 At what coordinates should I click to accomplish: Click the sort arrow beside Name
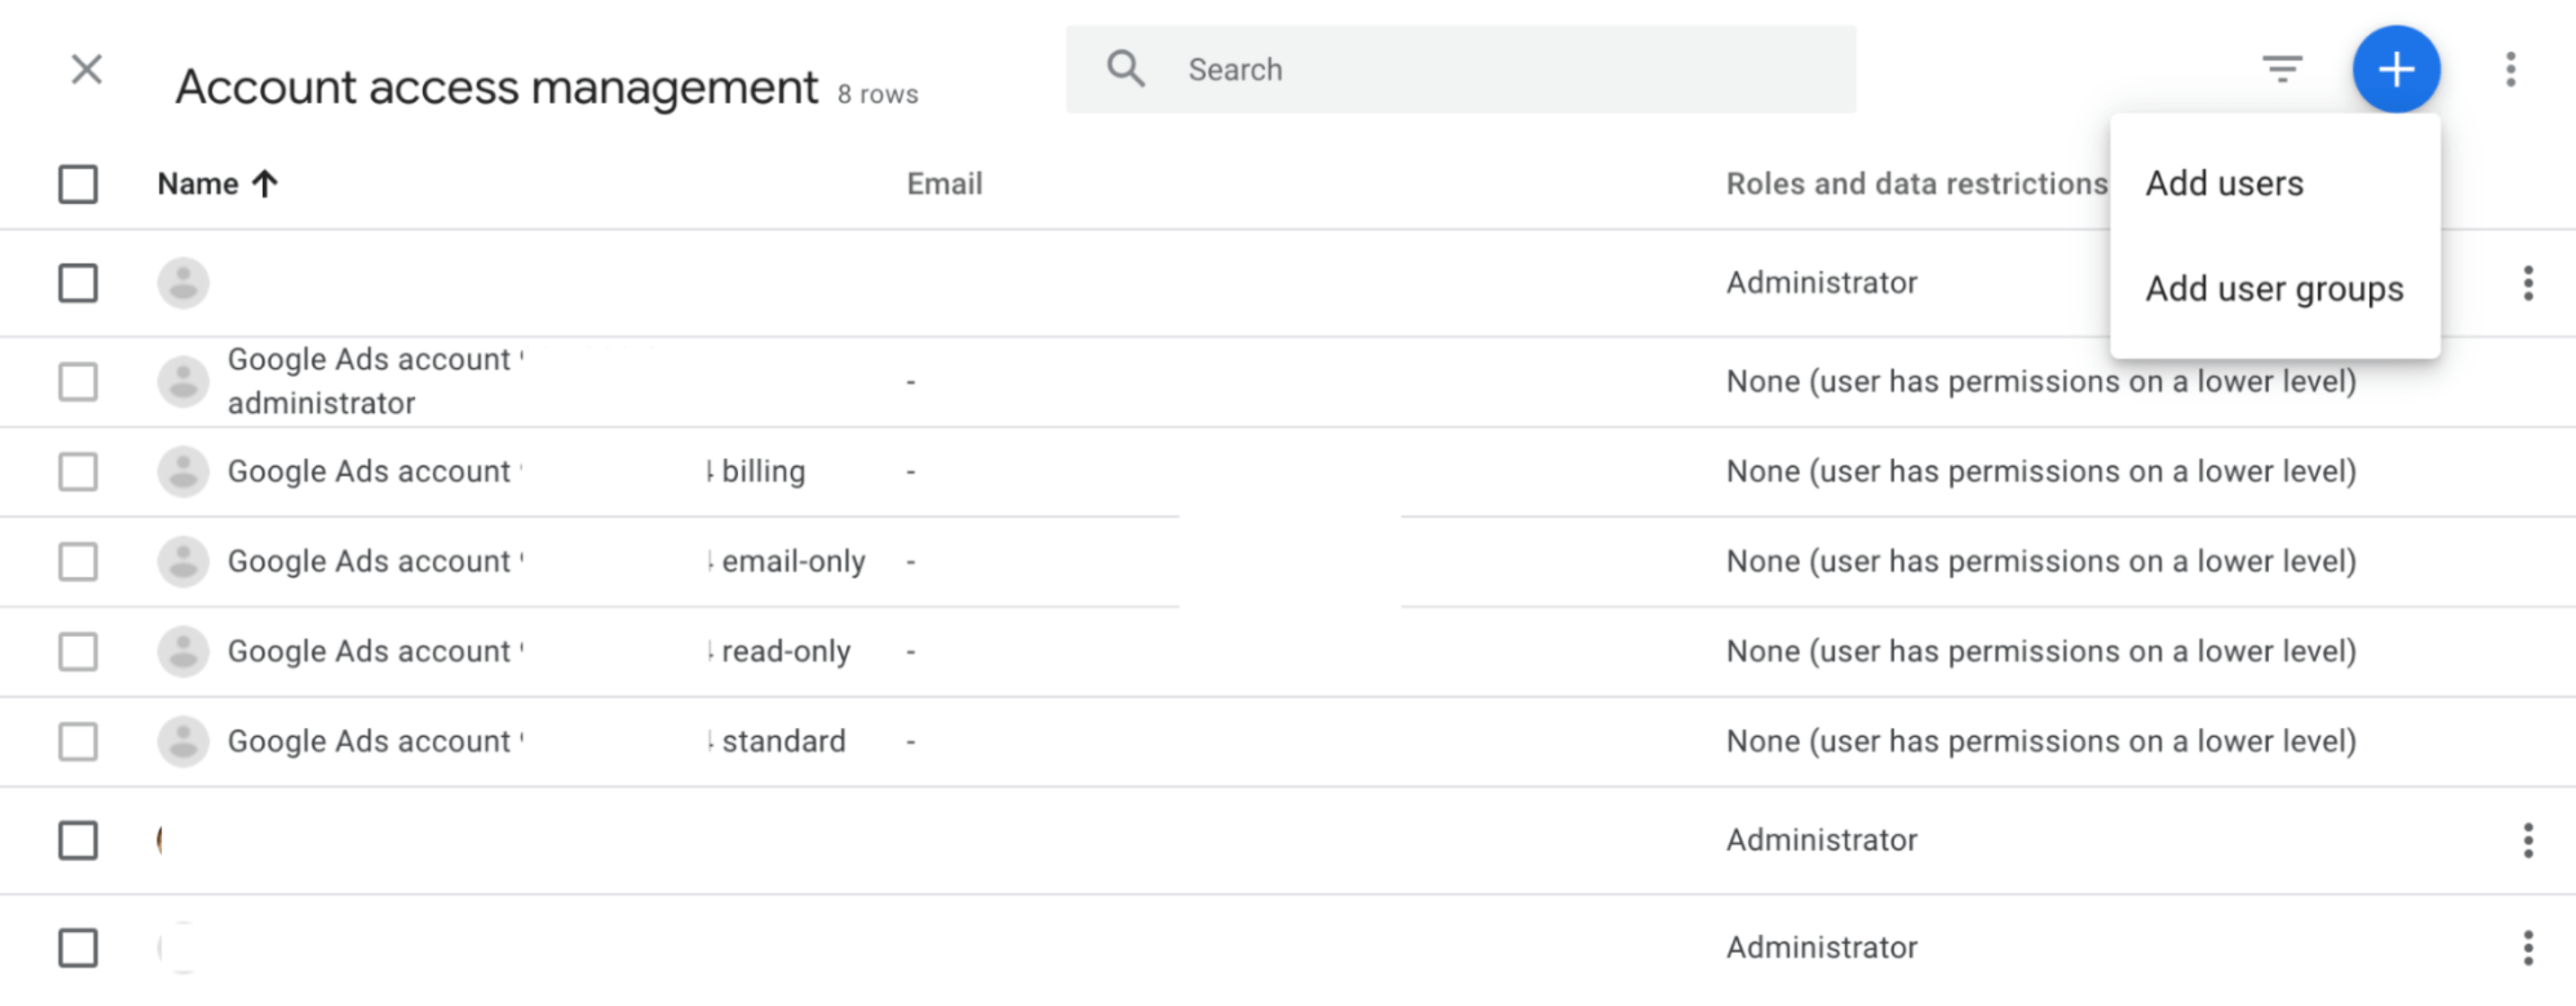pos(265,184)
